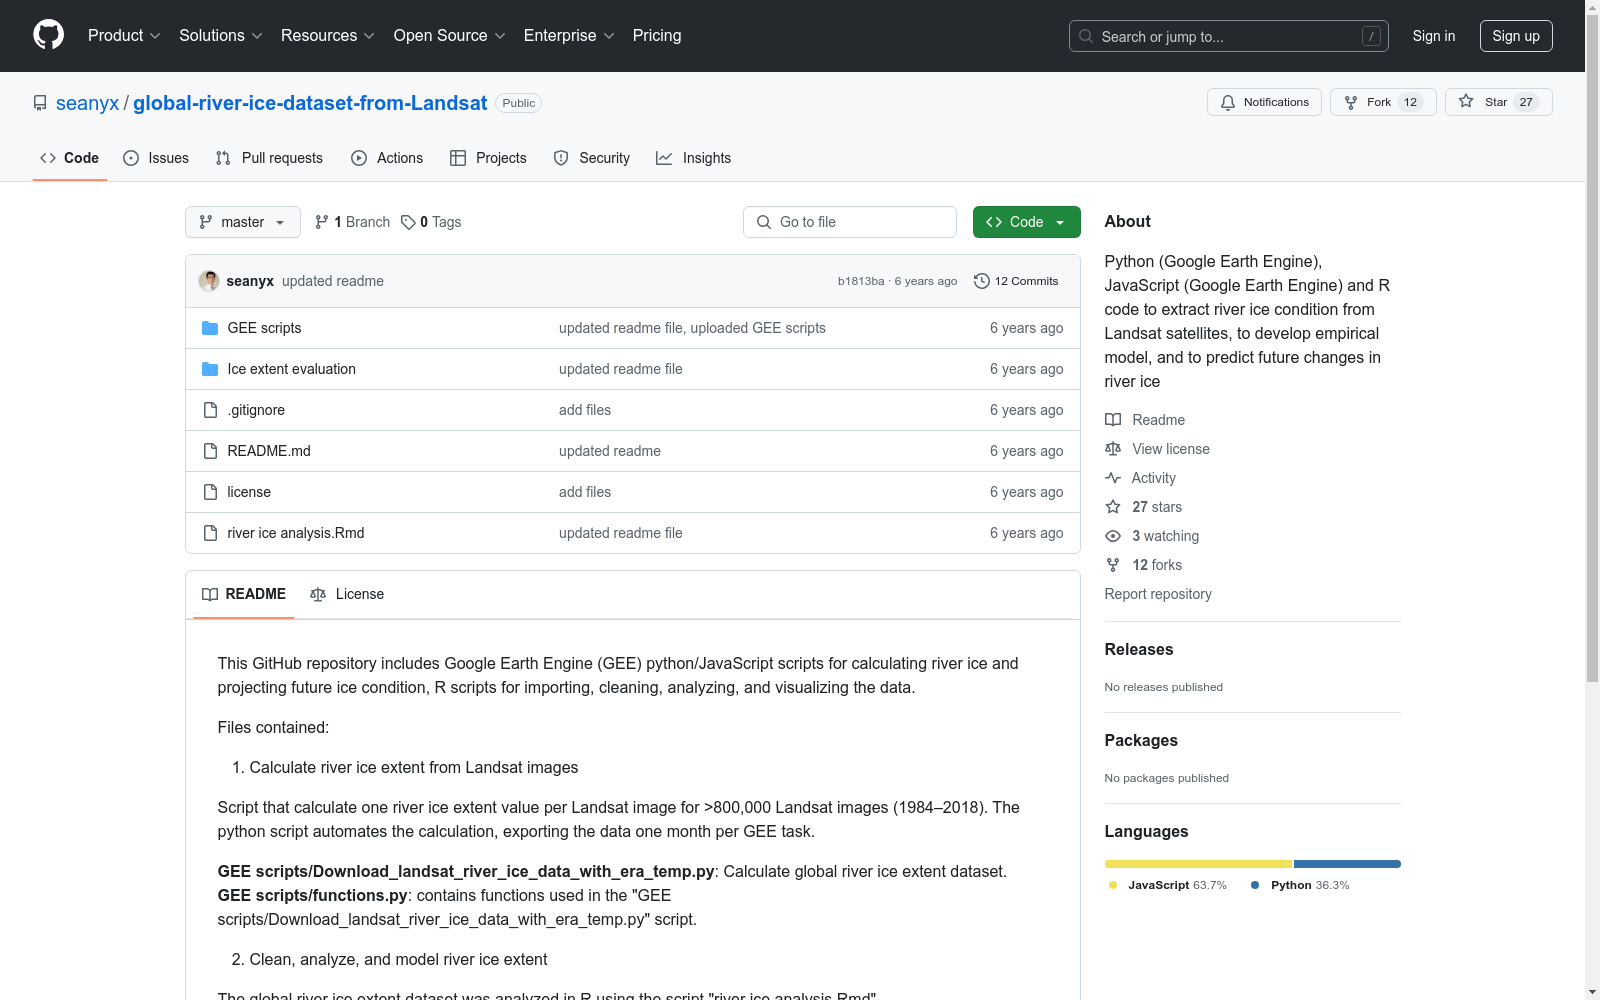Open the Actions tab
1600x1000 pixels.
click(387, 158)
